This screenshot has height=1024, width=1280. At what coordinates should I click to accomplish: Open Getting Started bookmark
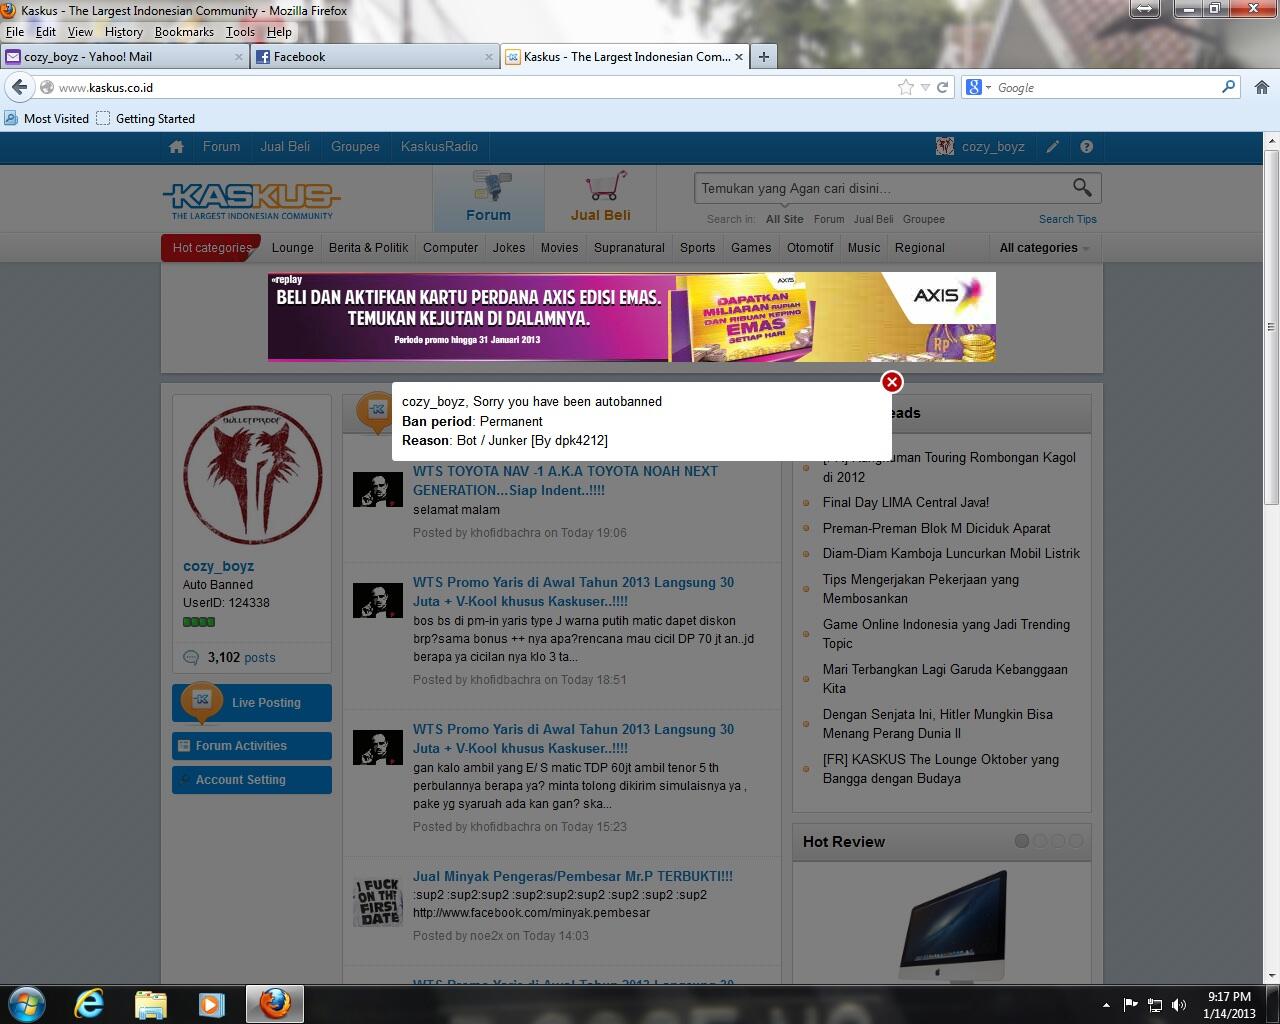[146, 118]
